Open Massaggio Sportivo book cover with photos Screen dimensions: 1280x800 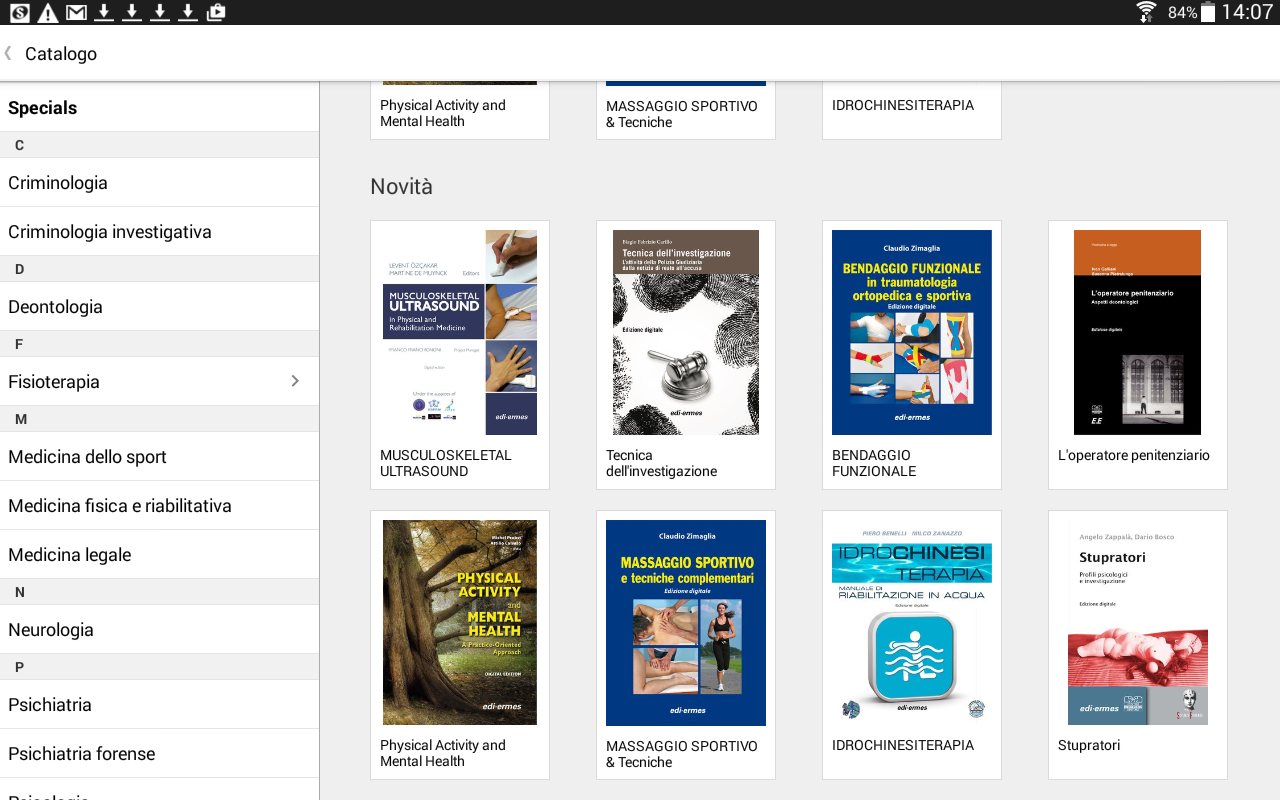point(686,622)
